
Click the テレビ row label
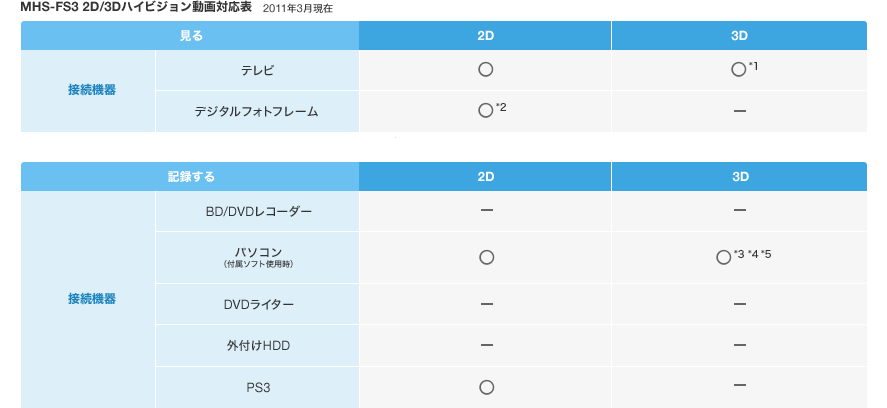pyautogui.click(x=257, y=70)
